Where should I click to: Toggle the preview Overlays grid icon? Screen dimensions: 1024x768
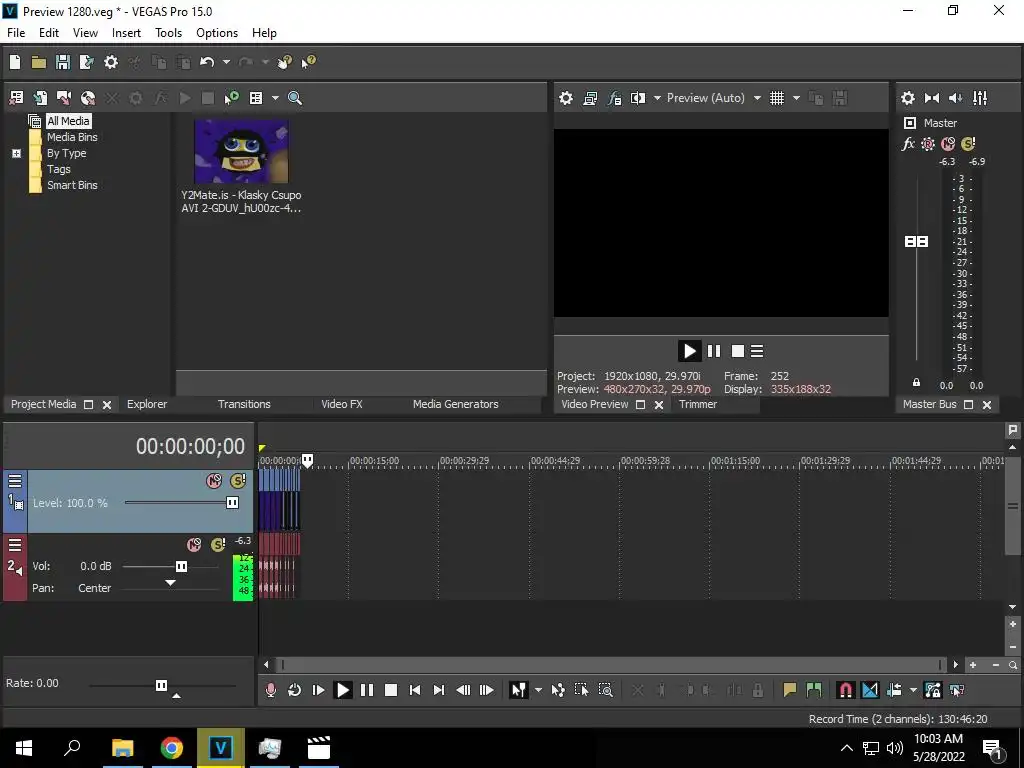click(x=776, y=98)
